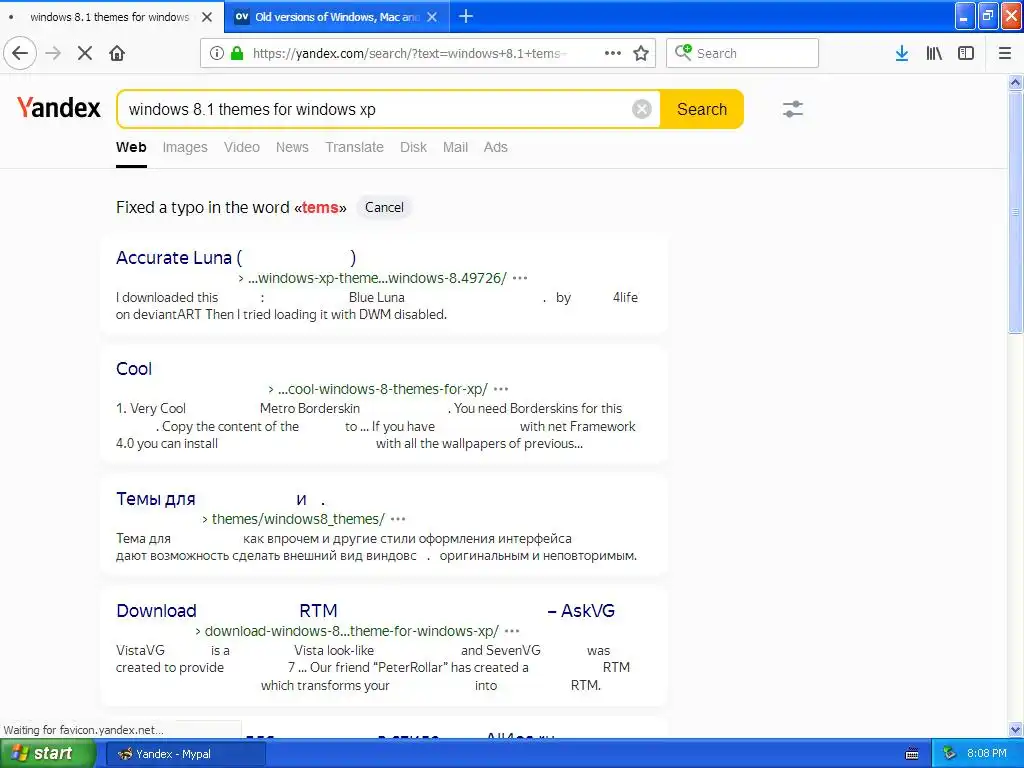Click the yellow Search button

coord(702,109)
